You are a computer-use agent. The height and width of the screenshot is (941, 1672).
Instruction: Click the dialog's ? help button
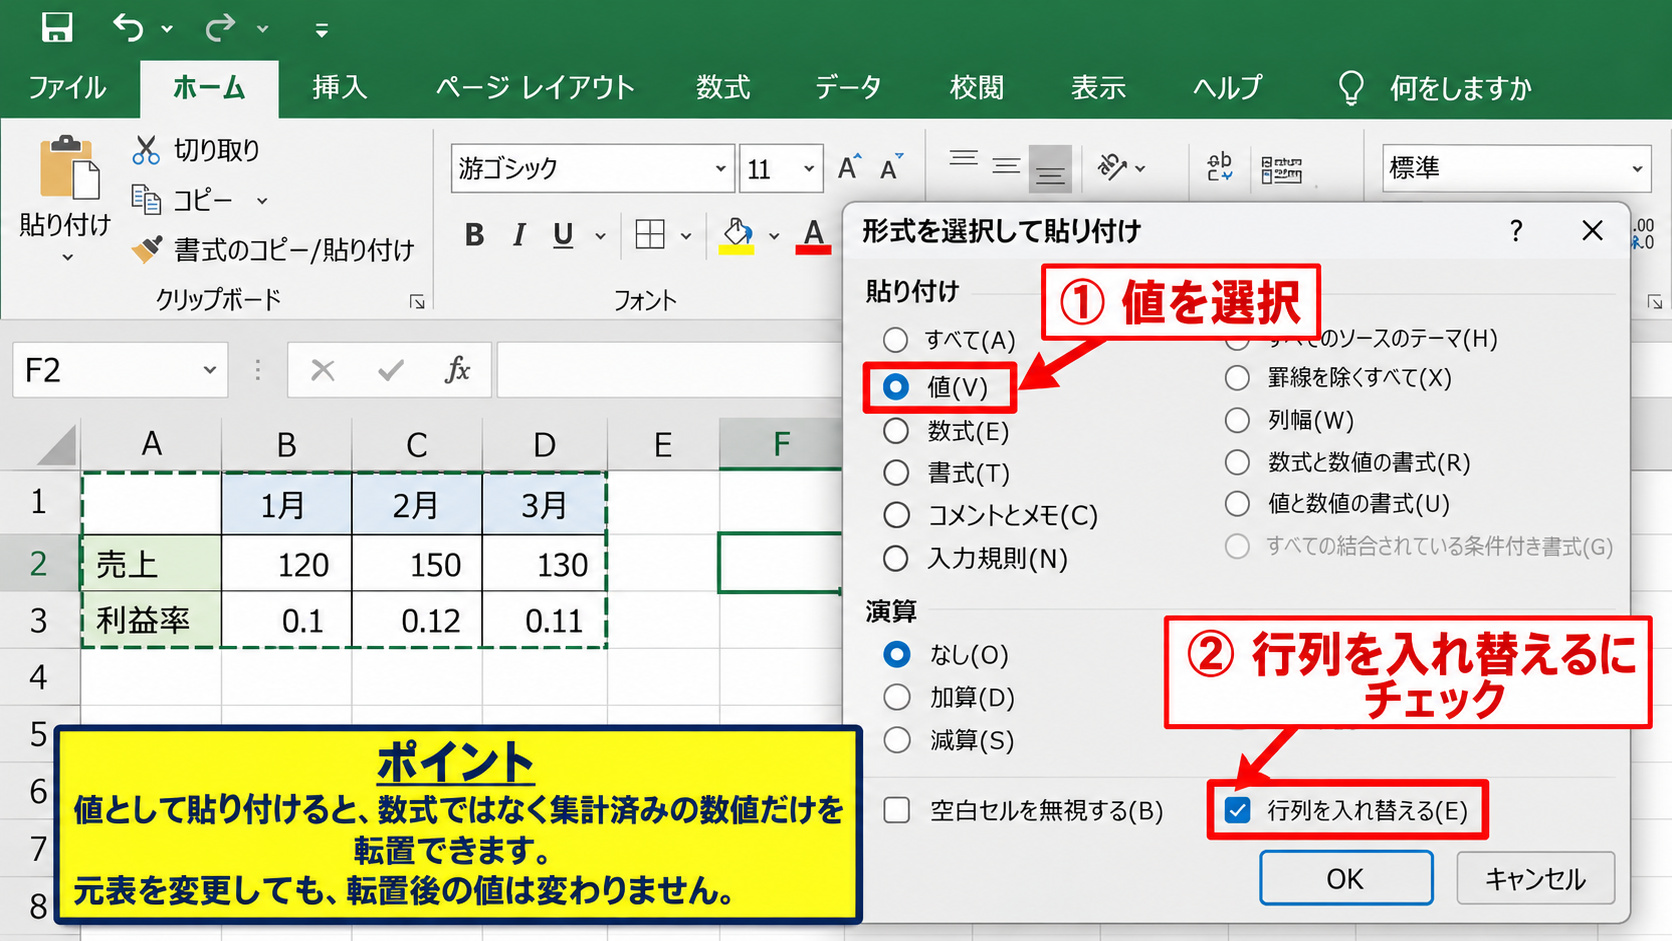[1516, 231]
